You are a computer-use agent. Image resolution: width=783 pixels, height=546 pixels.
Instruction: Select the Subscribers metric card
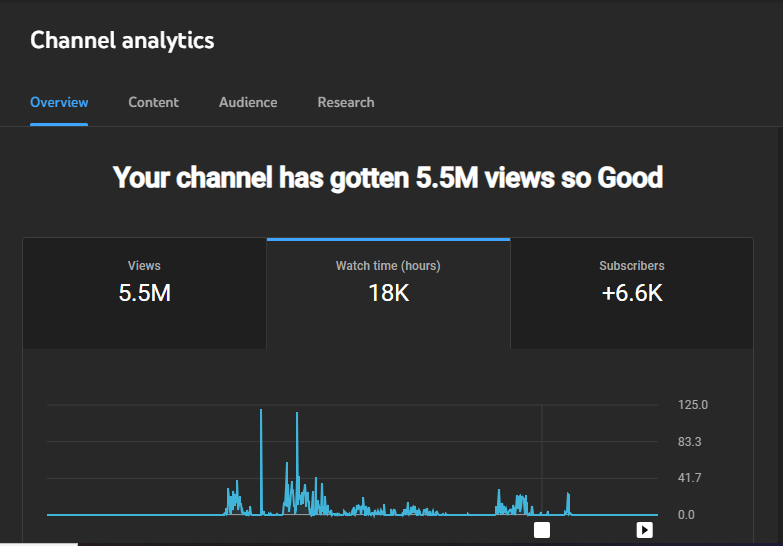(x=632, y=294)
